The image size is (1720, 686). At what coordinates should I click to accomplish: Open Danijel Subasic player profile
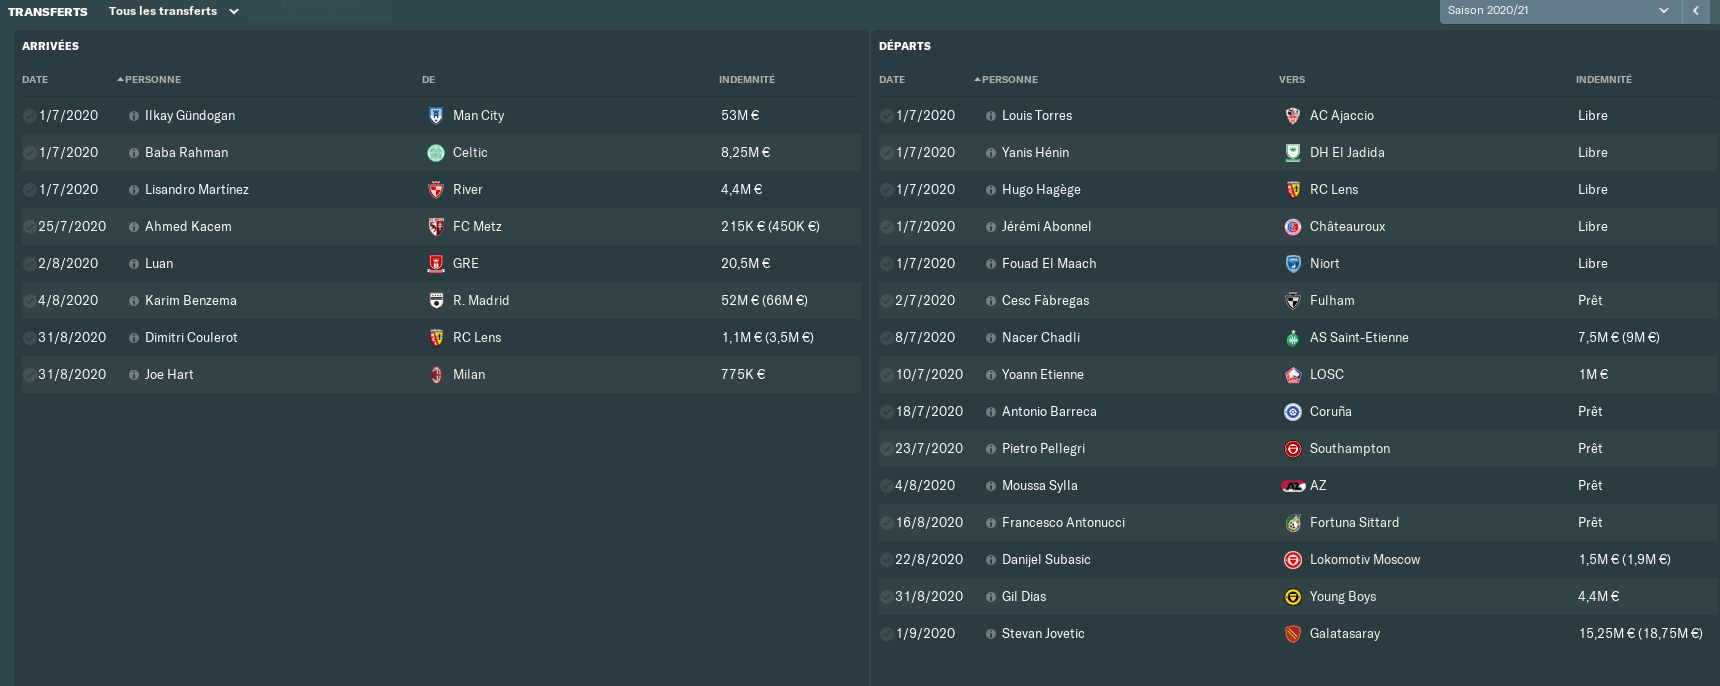tap(1046, 560)
